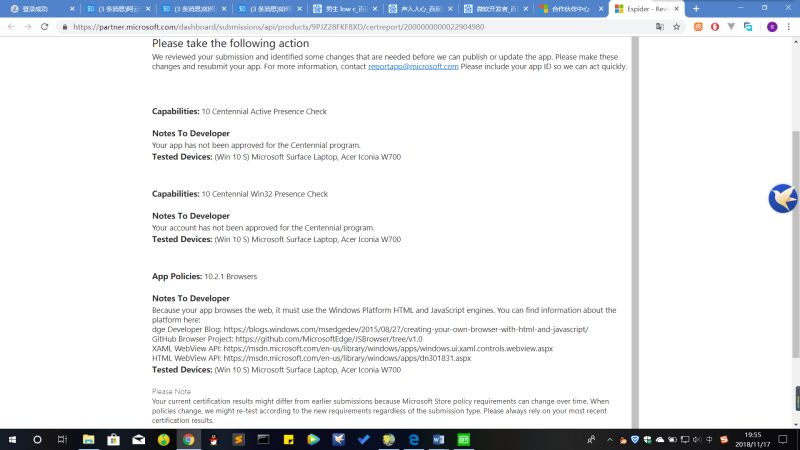Click the floating blue bird widget
Viewport: 800px width, 450px height.
783,198
